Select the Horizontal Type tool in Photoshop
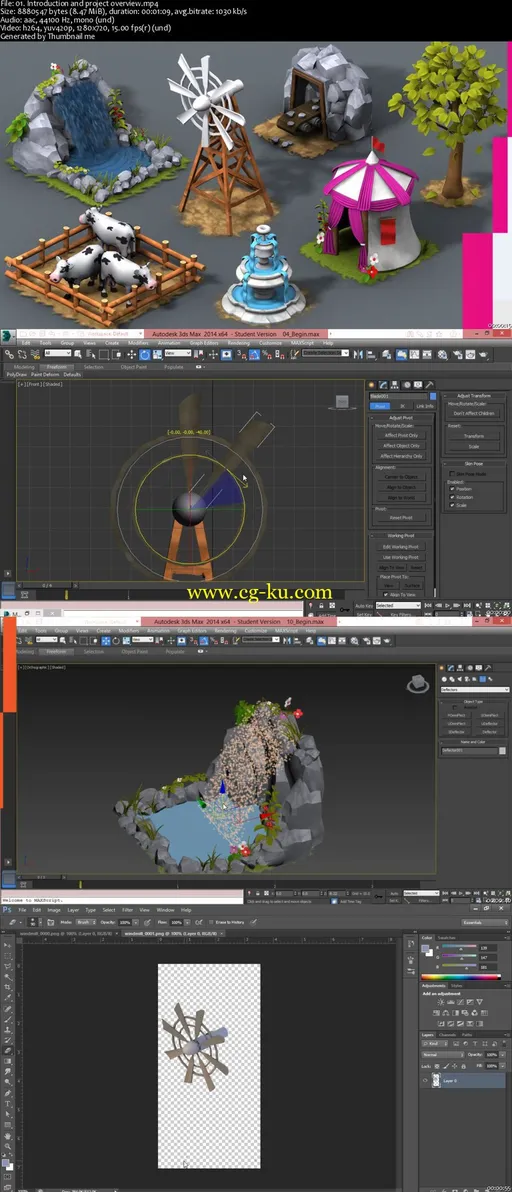Screen dimensions: 512x1192 click(8, 1104)
